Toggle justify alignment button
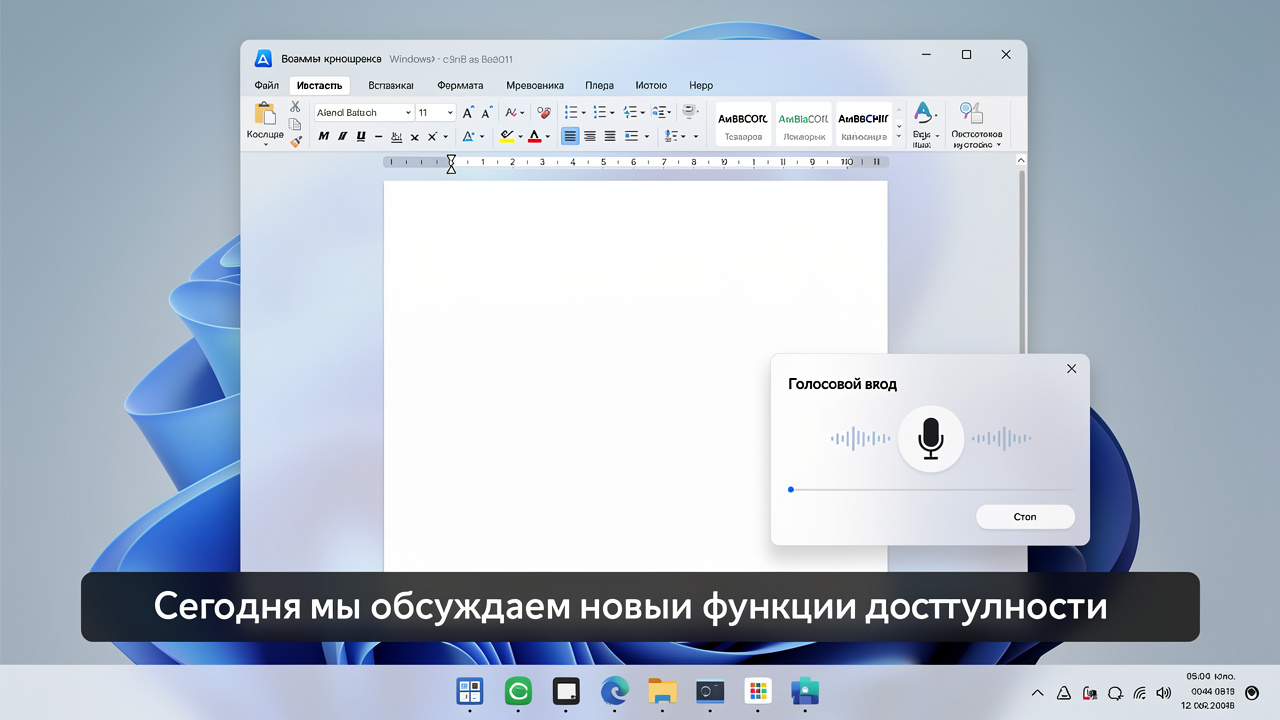This screenshot has height=720, width=1280. pos(630,137)
